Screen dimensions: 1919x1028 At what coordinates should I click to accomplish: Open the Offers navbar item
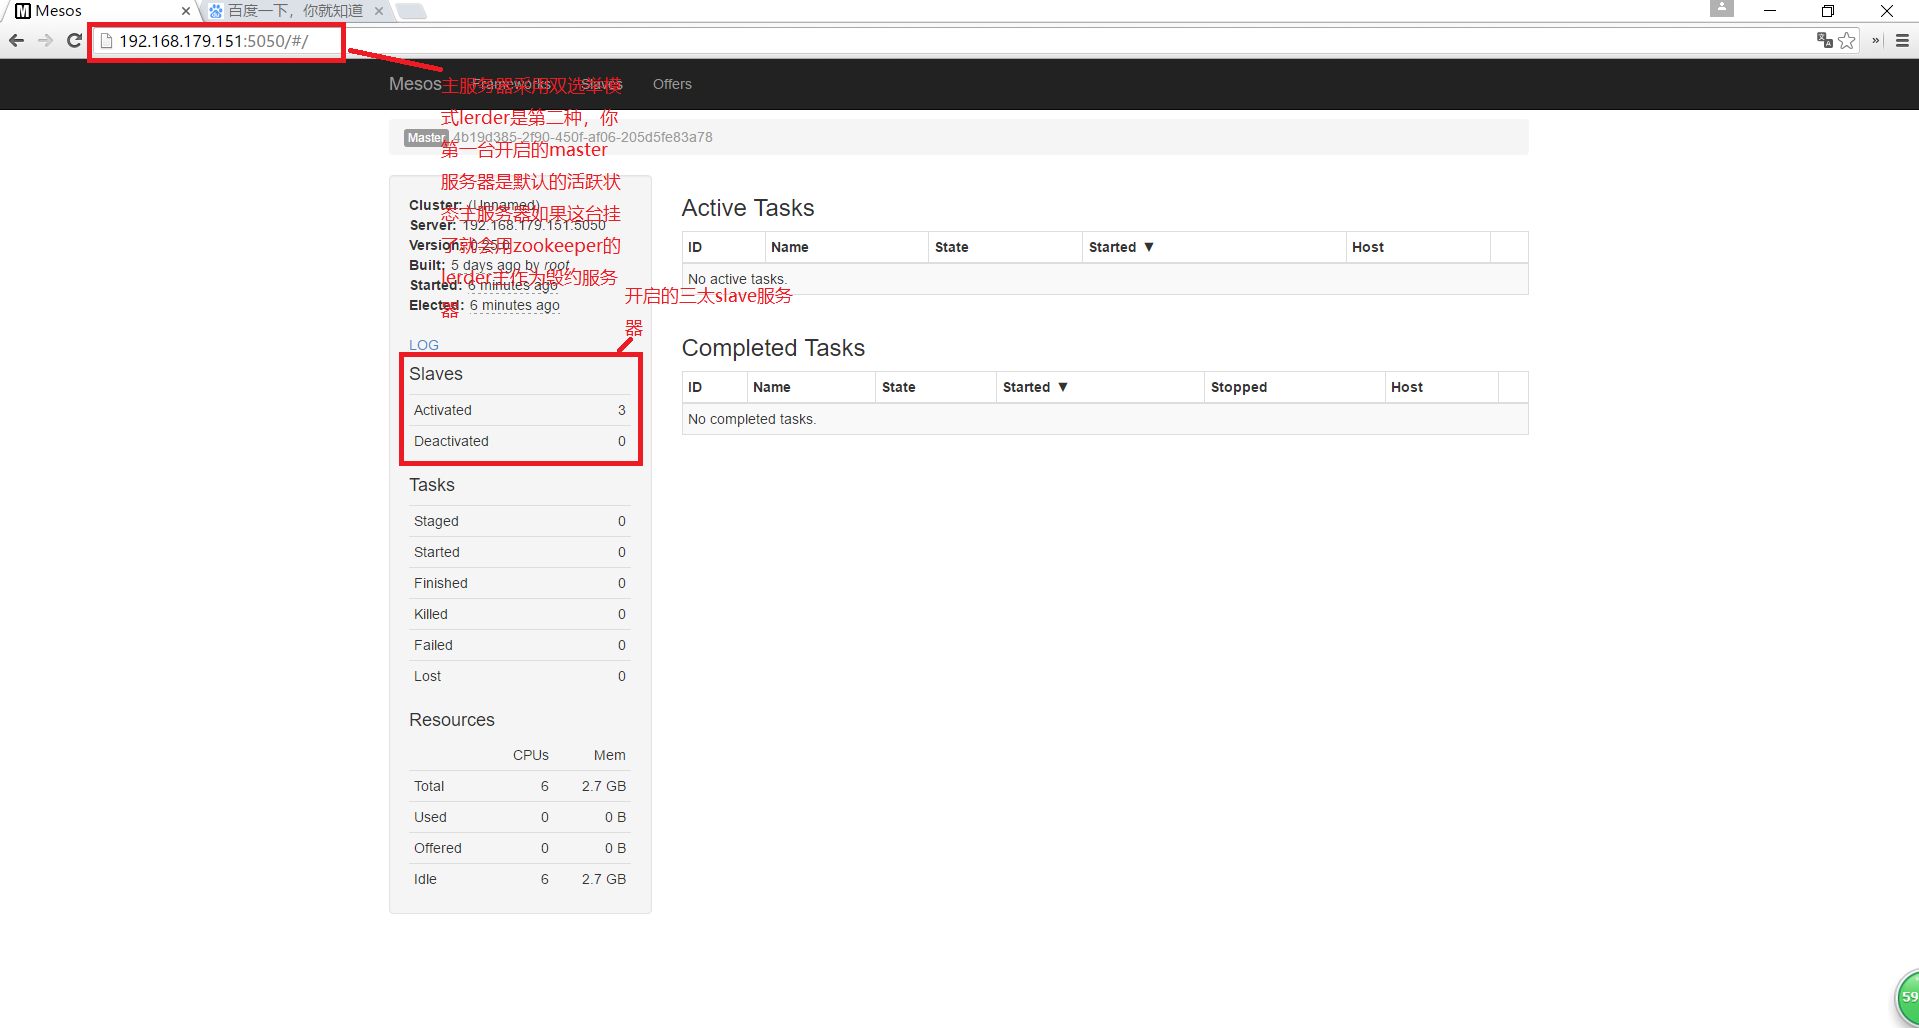[672, 84]
